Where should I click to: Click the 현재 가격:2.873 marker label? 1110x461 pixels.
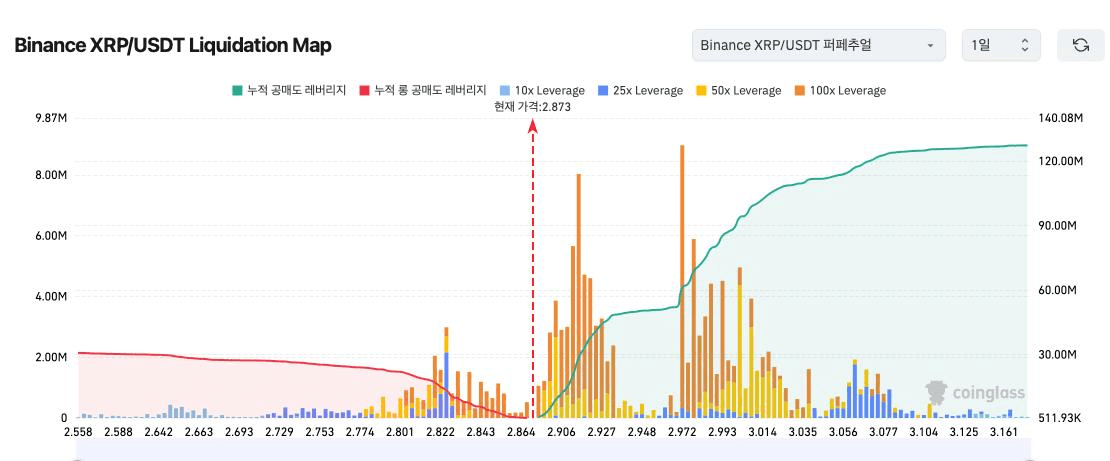coord(533,108)
